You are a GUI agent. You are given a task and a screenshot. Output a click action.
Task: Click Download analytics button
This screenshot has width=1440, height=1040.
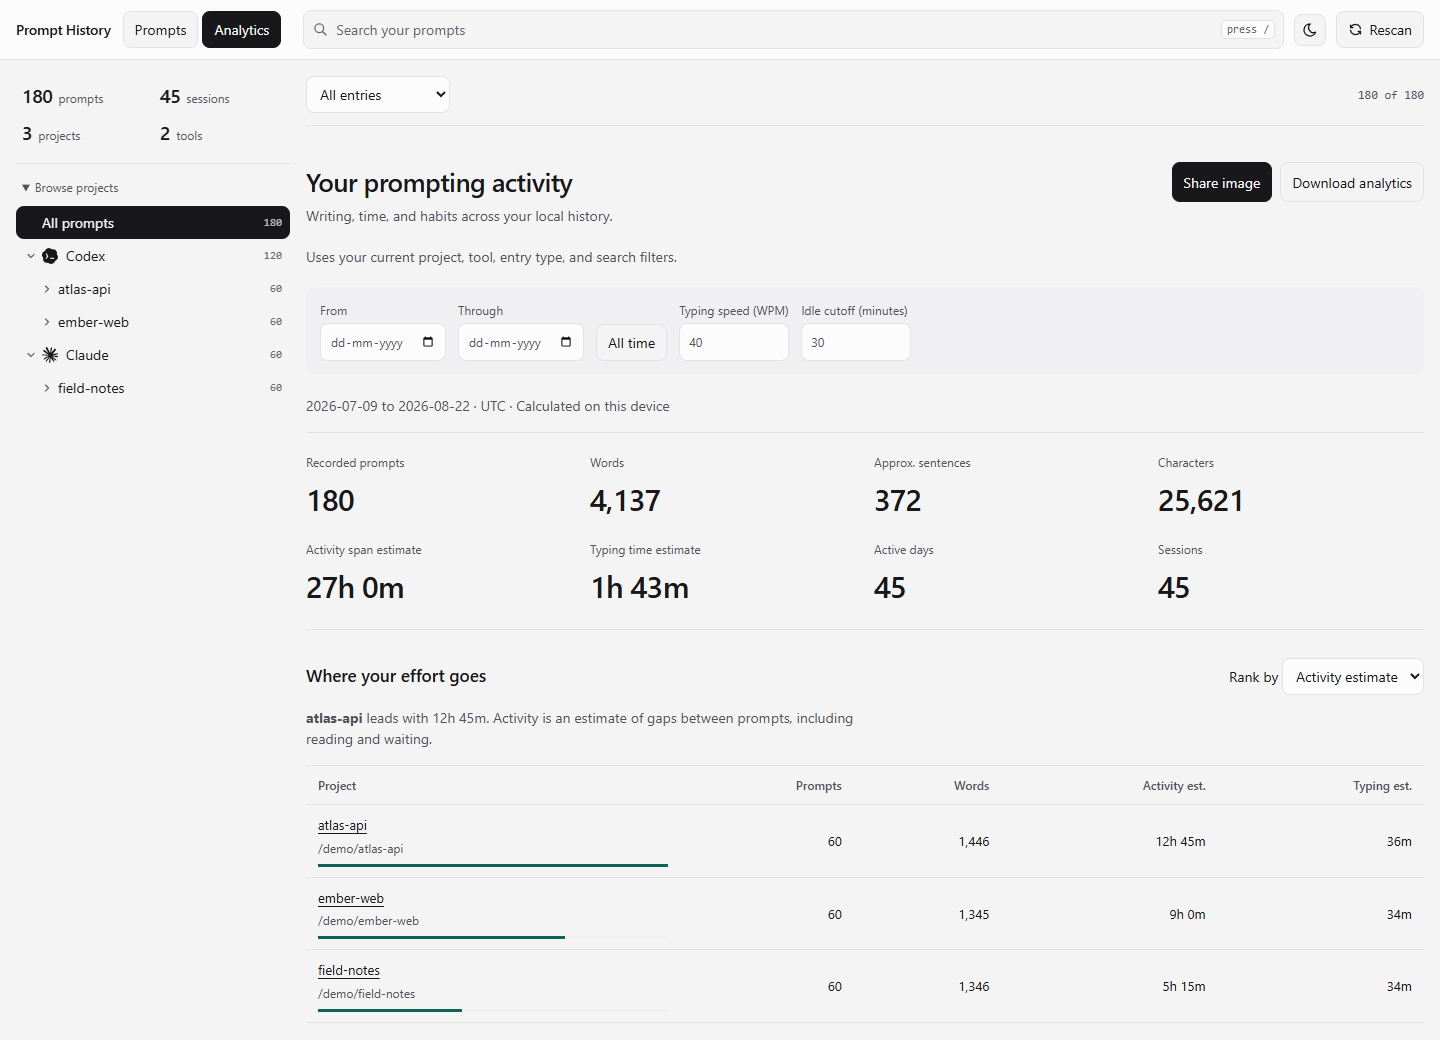point(1352,183)
